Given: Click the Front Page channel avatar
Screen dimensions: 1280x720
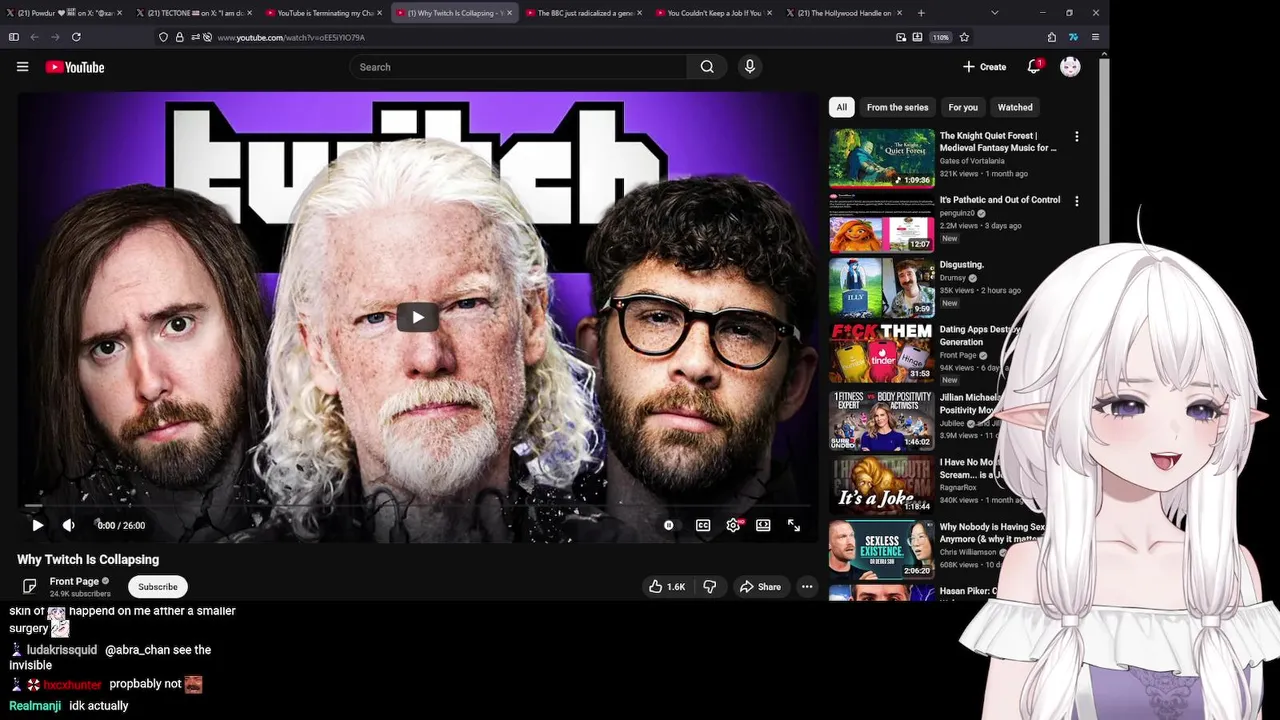Looking at the screenshot, I should [29, 586].
